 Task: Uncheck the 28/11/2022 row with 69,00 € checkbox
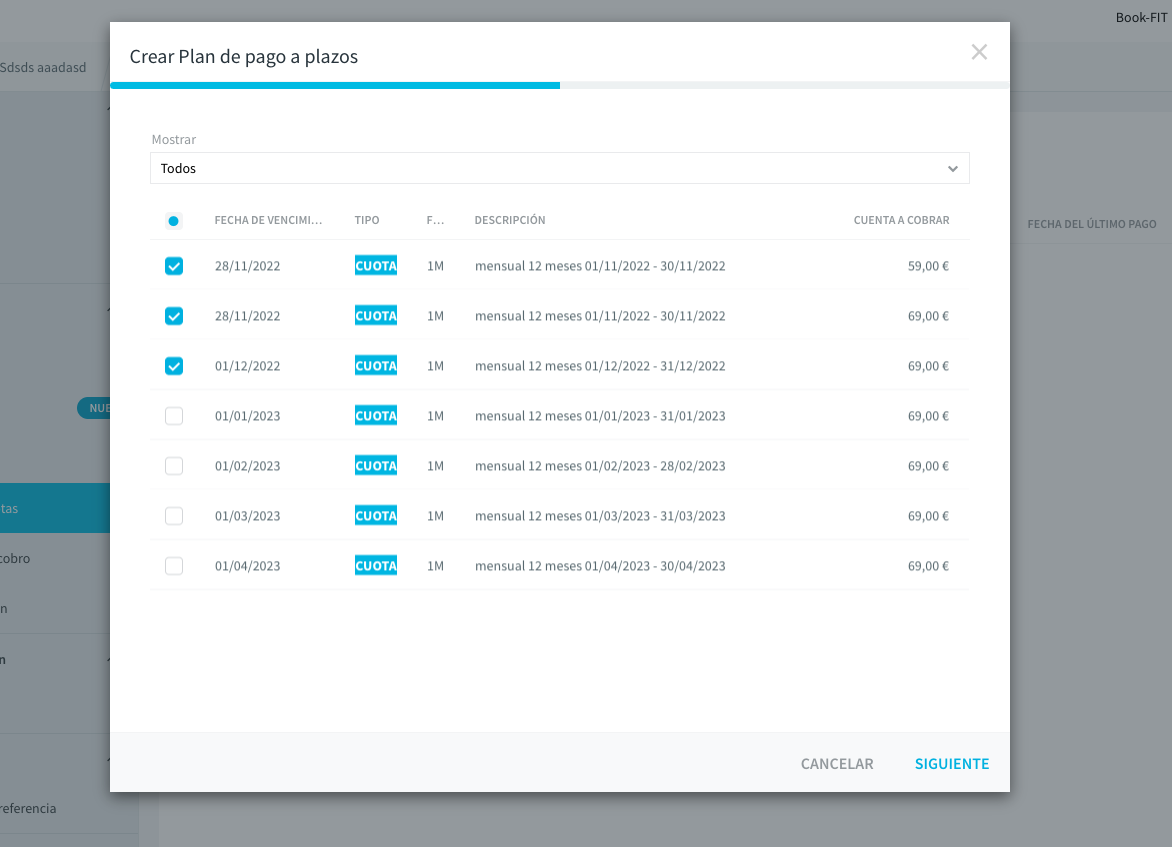click(x=173, y=316)
